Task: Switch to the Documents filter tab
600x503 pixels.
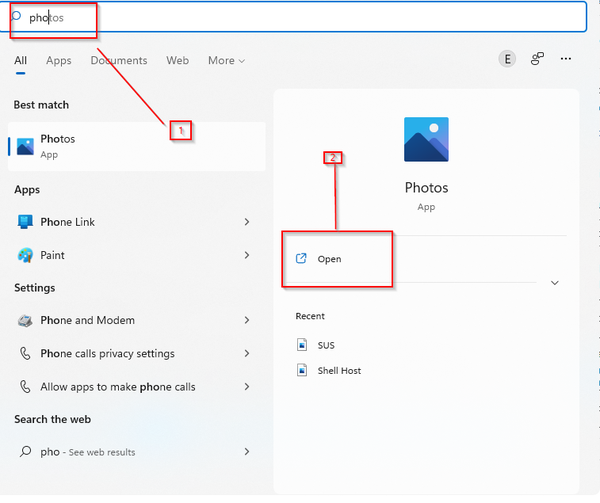Action: point(119,61)
